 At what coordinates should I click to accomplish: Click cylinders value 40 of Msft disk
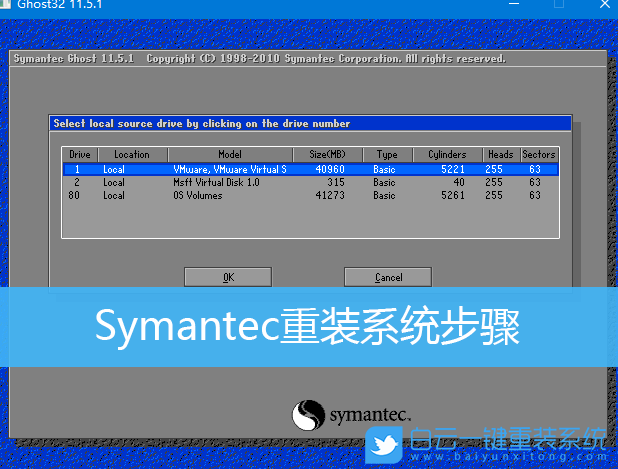tap(459, 182)
